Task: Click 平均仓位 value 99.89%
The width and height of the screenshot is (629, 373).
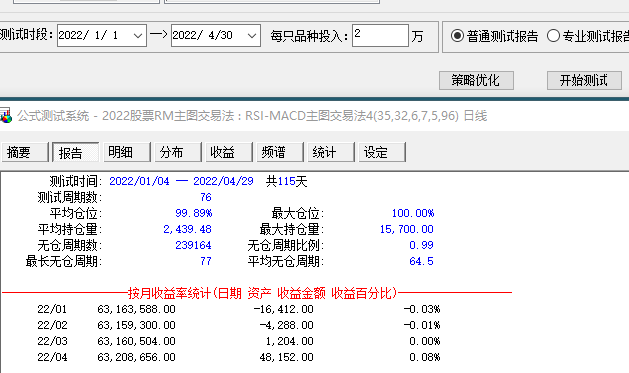Action: coord(194,213)
